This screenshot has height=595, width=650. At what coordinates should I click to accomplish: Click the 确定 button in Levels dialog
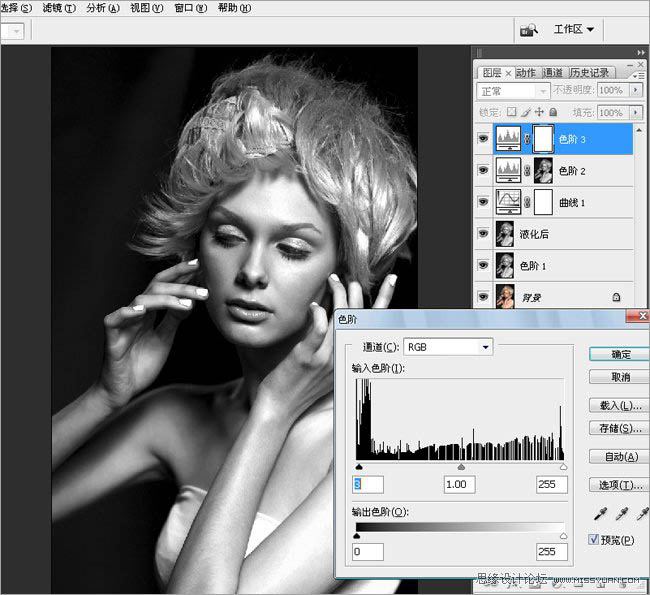click(618, 354)
